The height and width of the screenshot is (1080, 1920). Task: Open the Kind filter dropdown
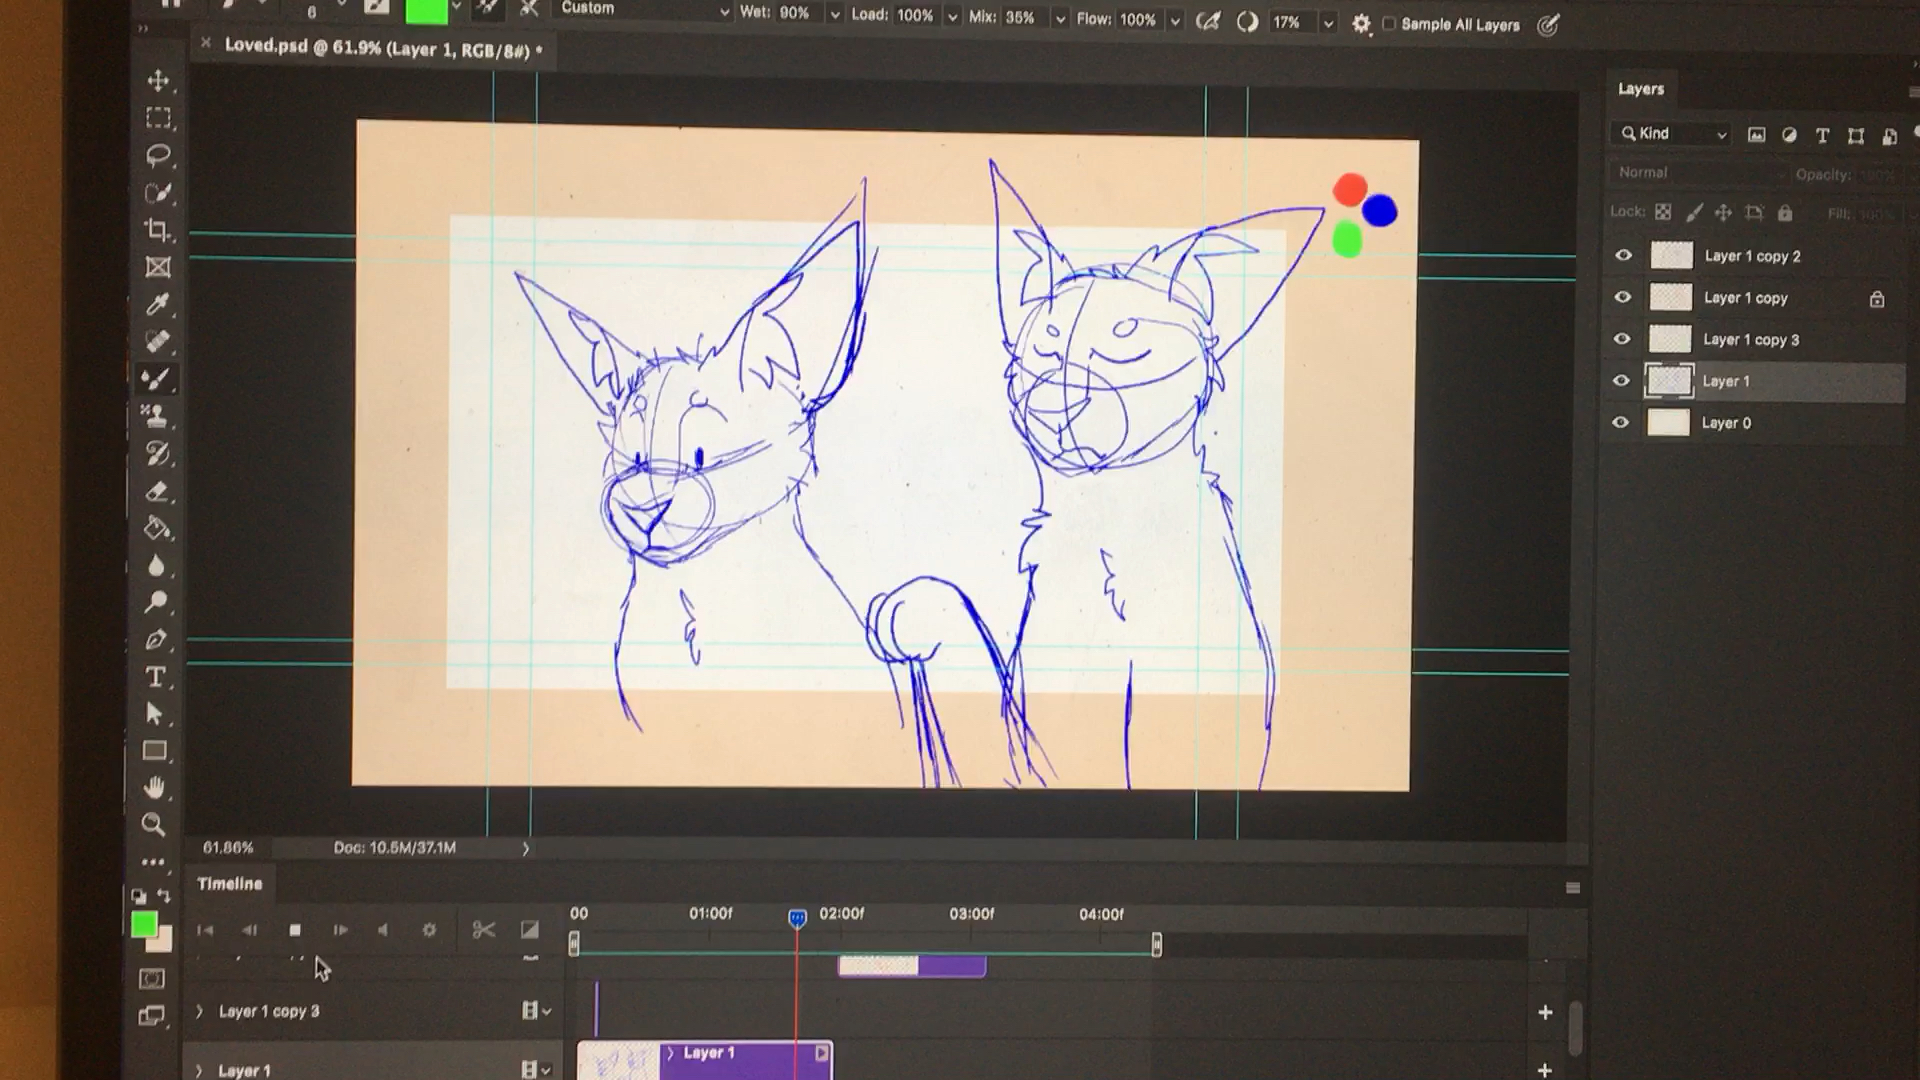click(1671, 134)
